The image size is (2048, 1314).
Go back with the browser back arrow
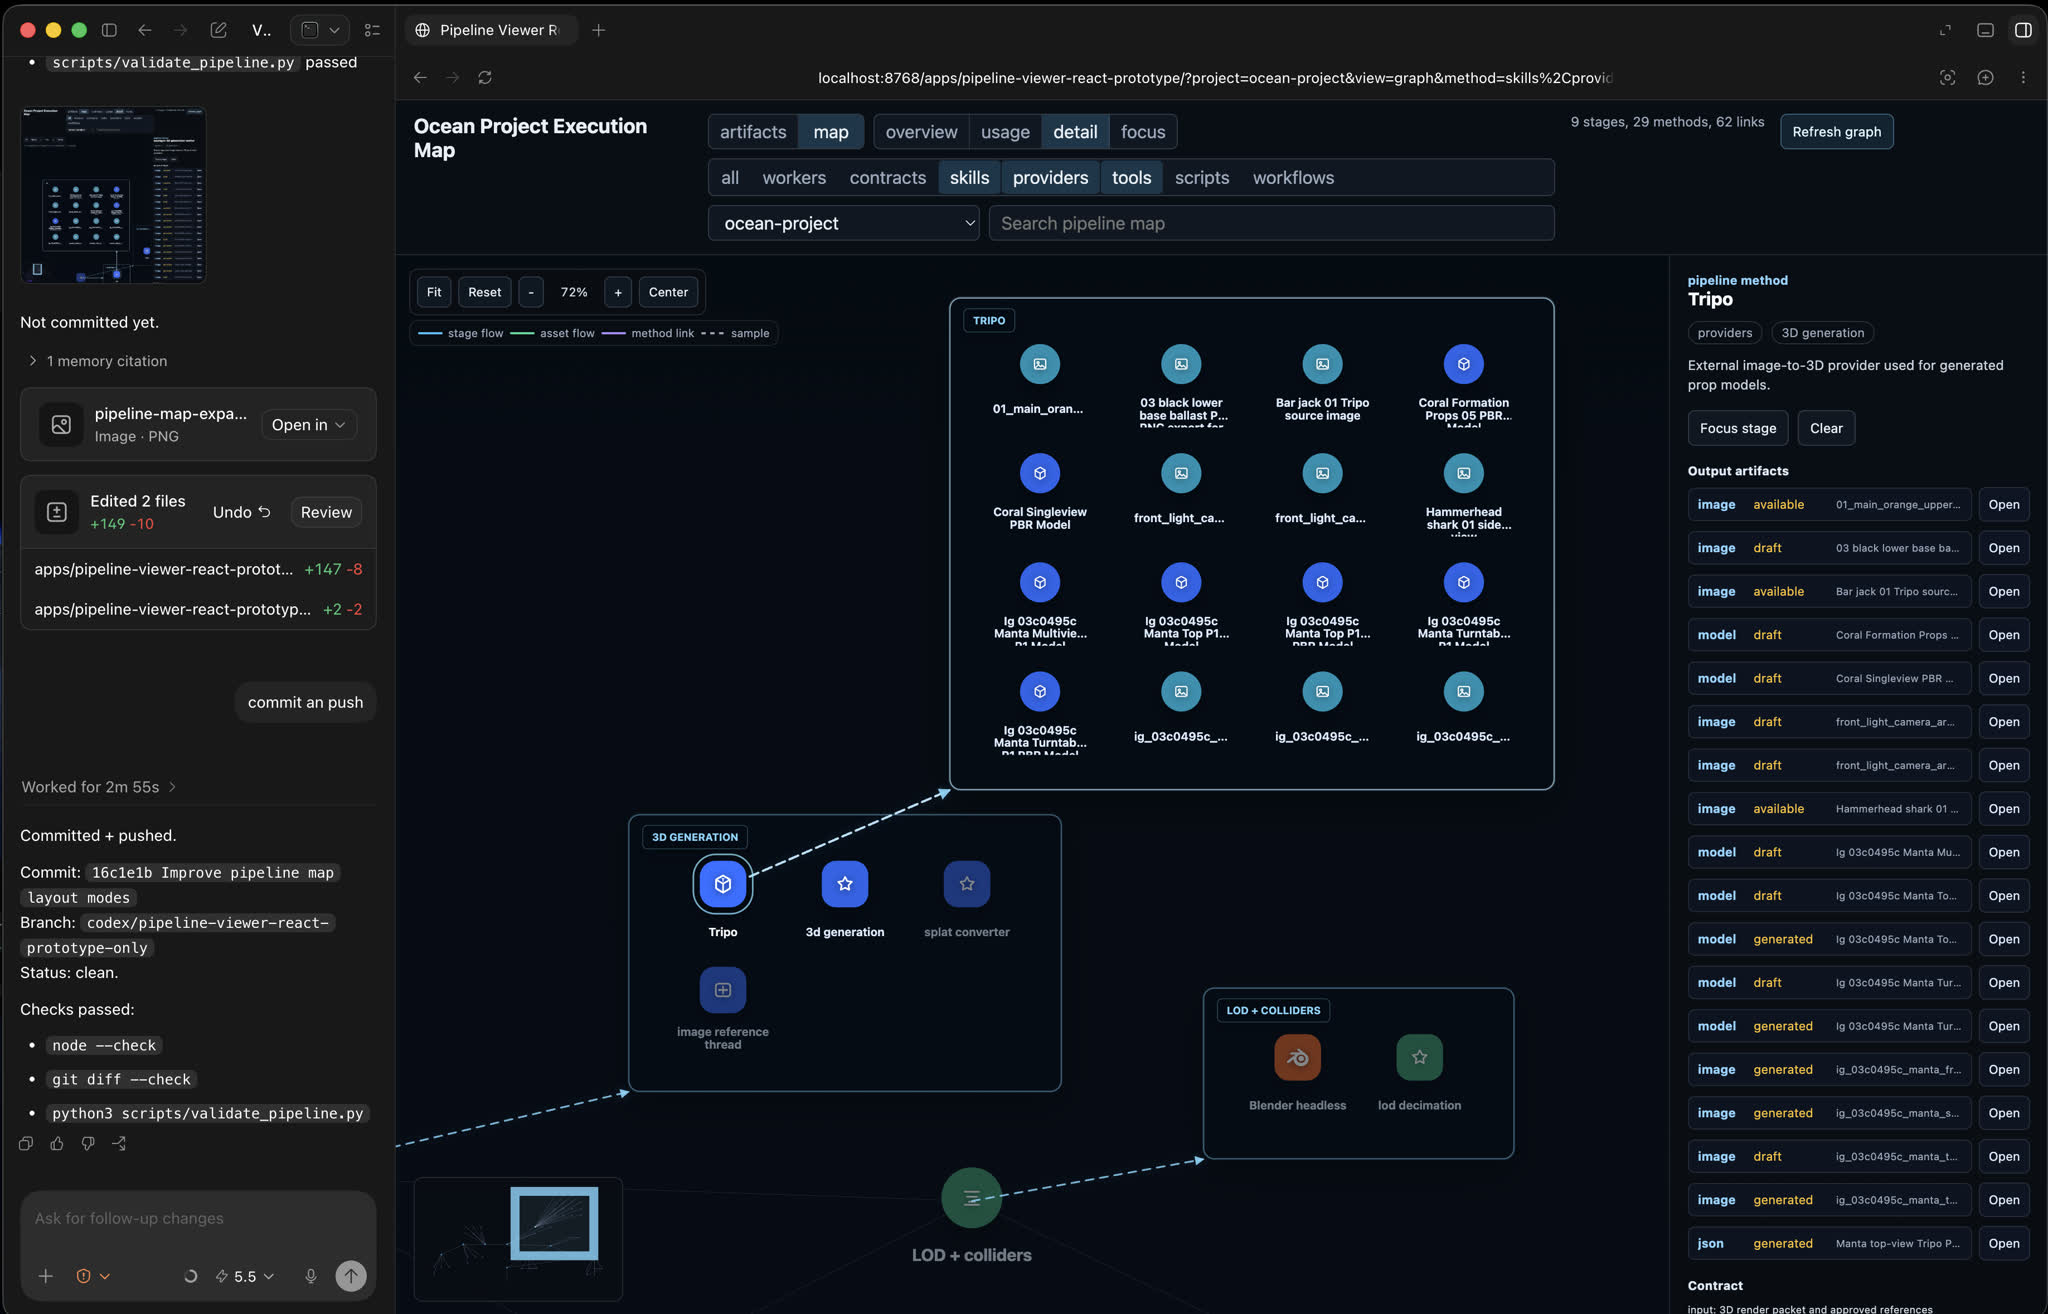[420, 77]
